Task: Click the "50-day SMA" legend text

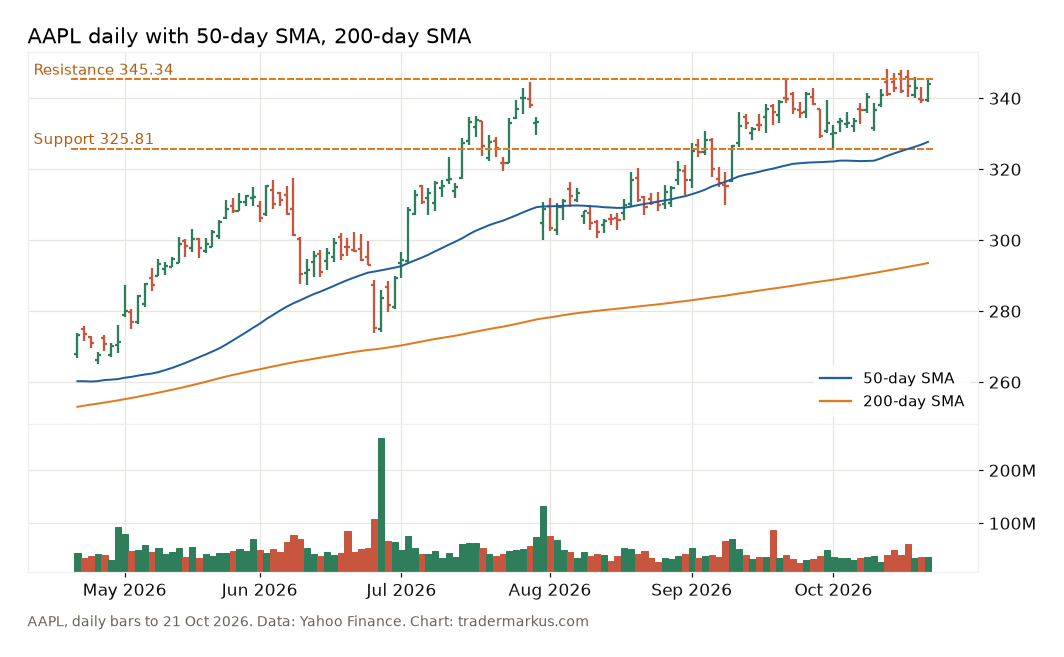Action: tap(909, 378)
